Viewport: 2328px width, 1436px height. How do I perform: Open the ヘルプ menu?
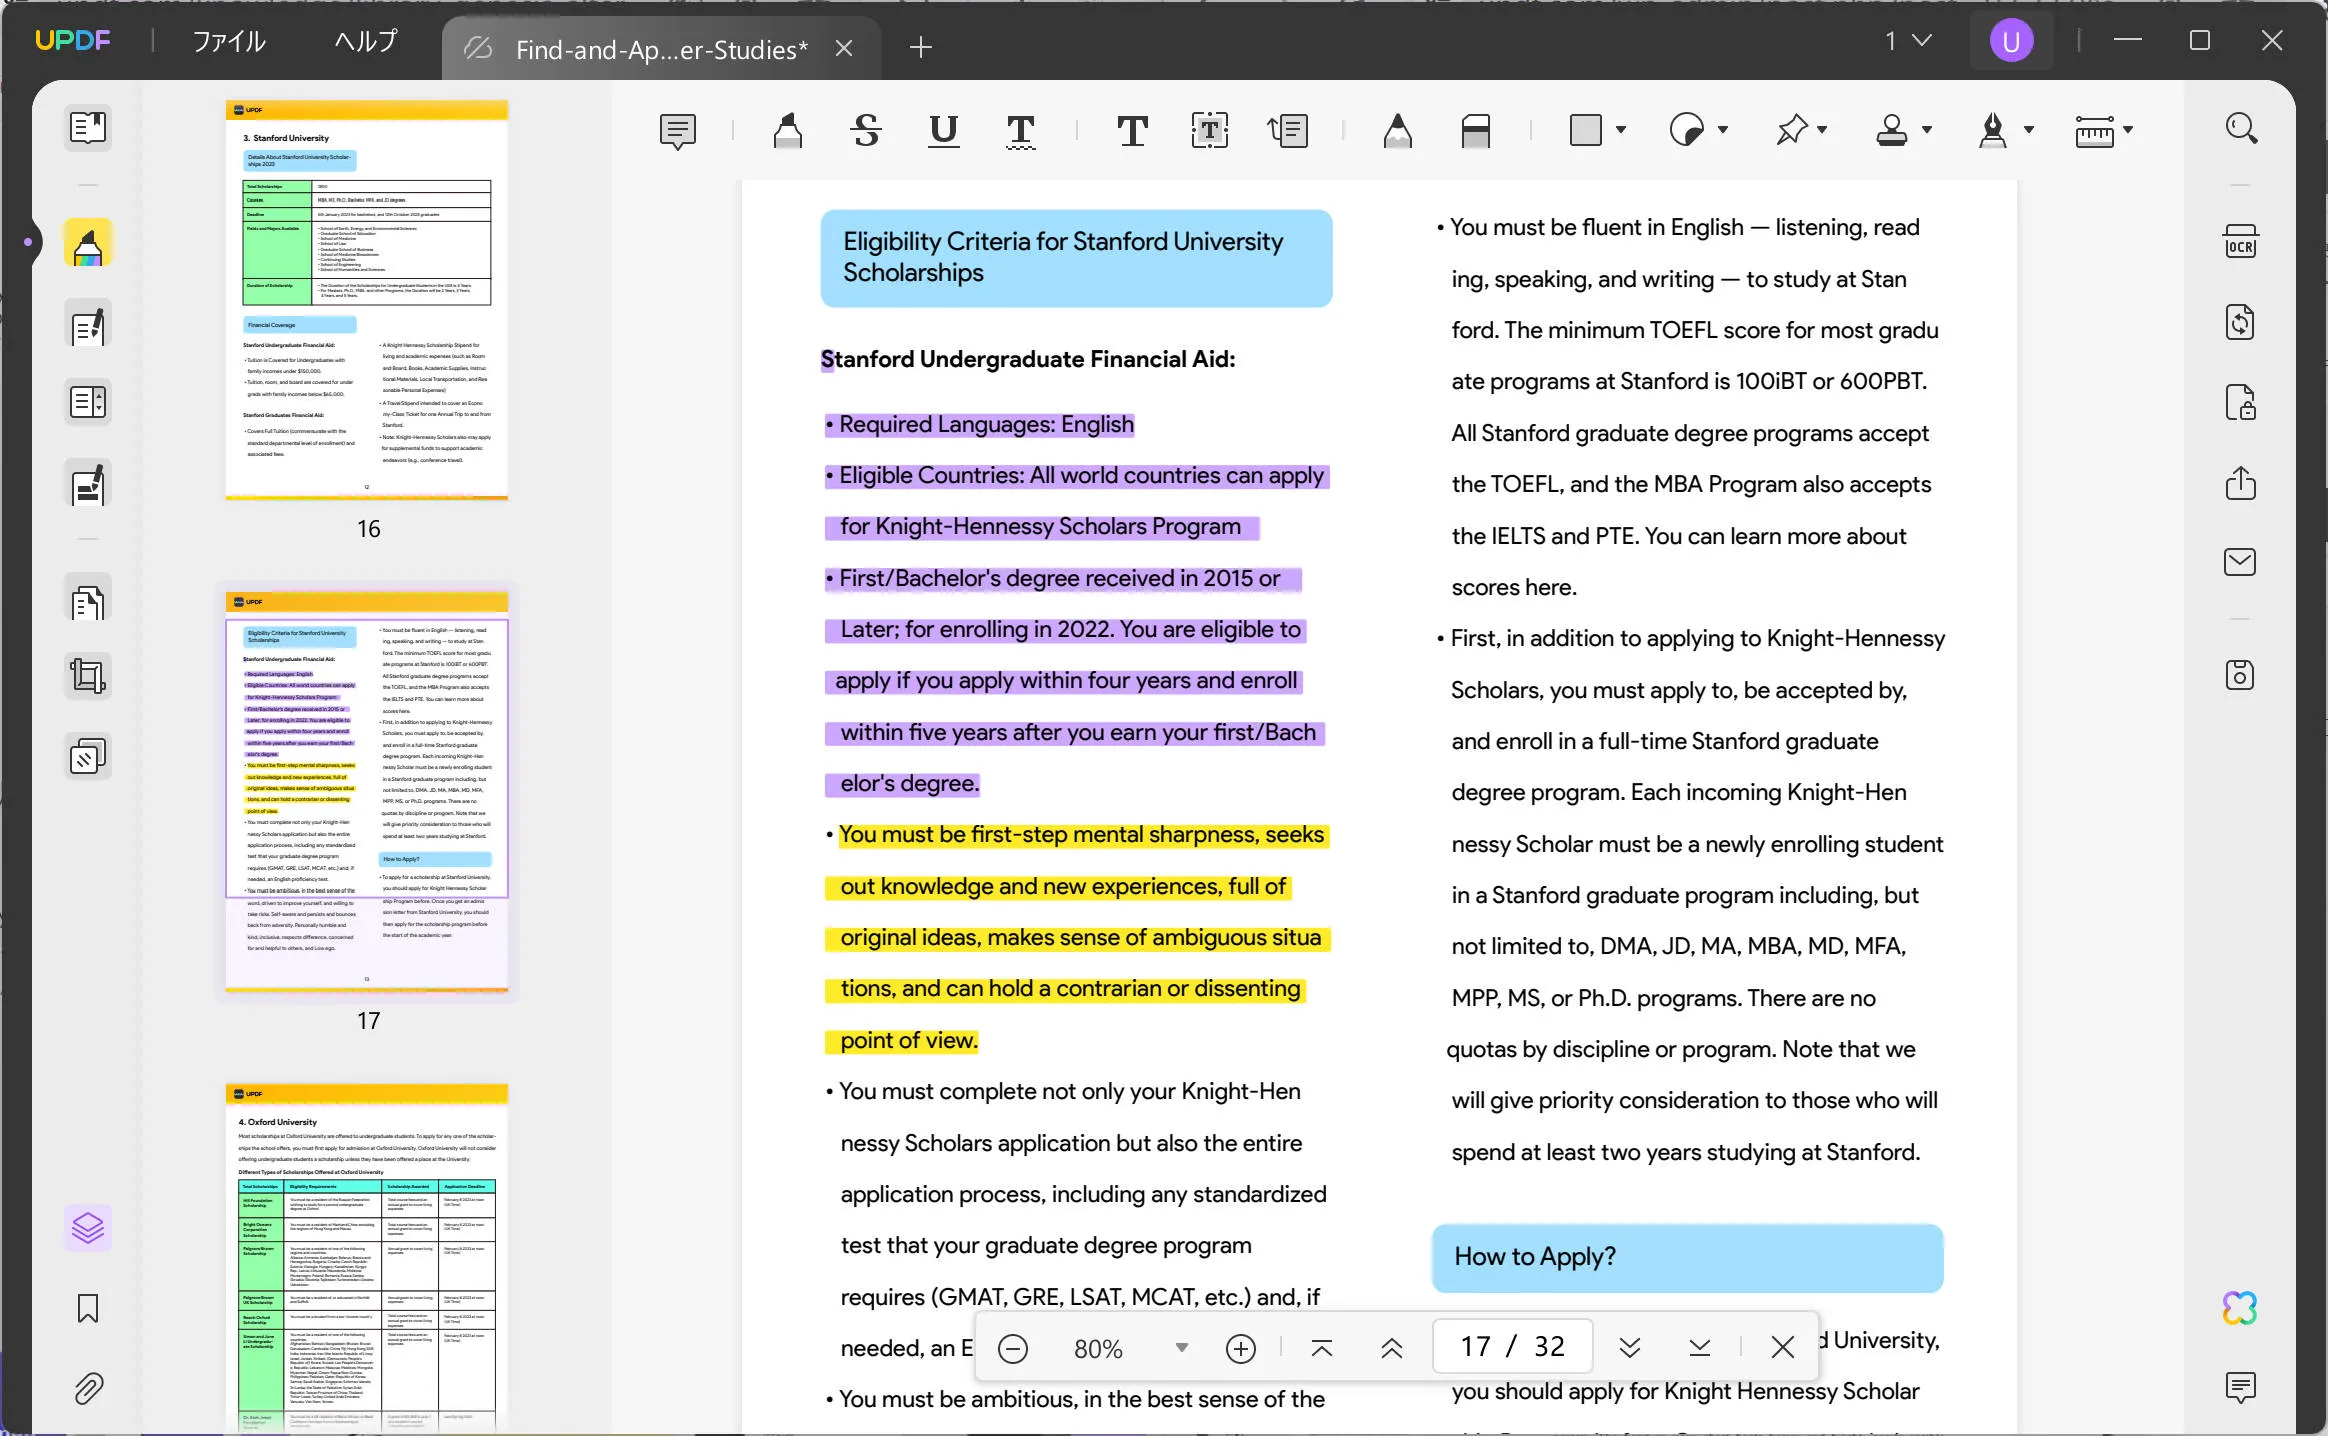[366, 42]
